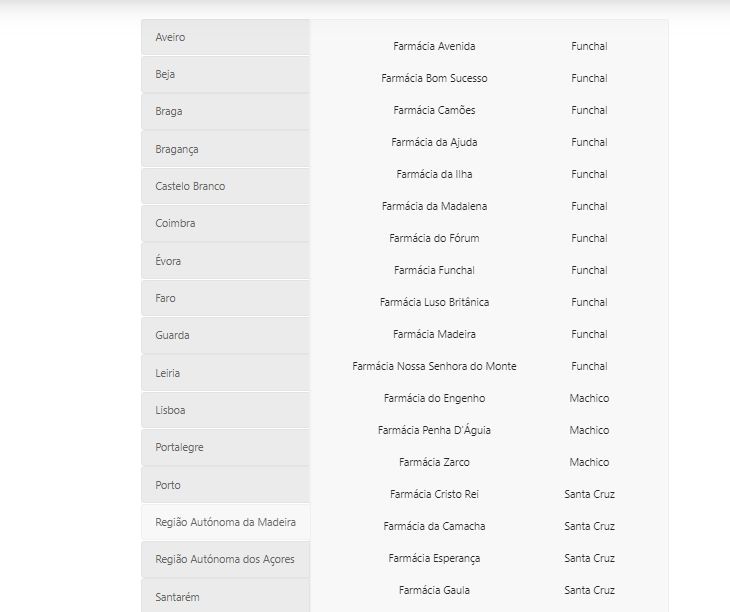This screenshot has height=612, width=730.
Task: Select the Évora district tab
Action: 225,261
